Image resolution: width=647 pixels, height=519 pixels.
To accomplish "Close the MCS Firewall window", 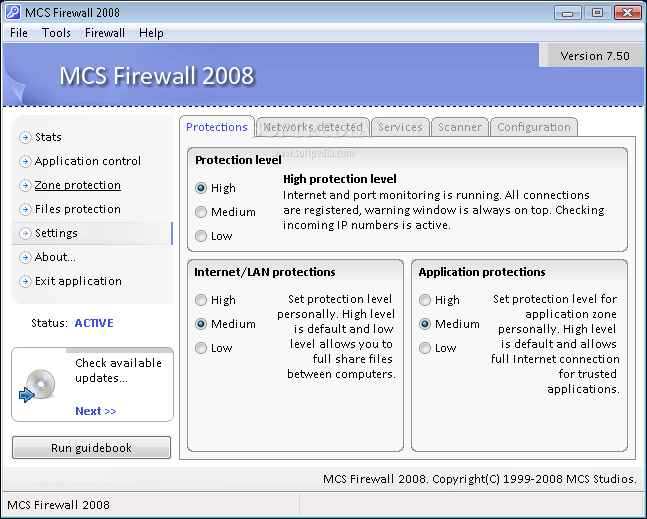I will point(627,13).
